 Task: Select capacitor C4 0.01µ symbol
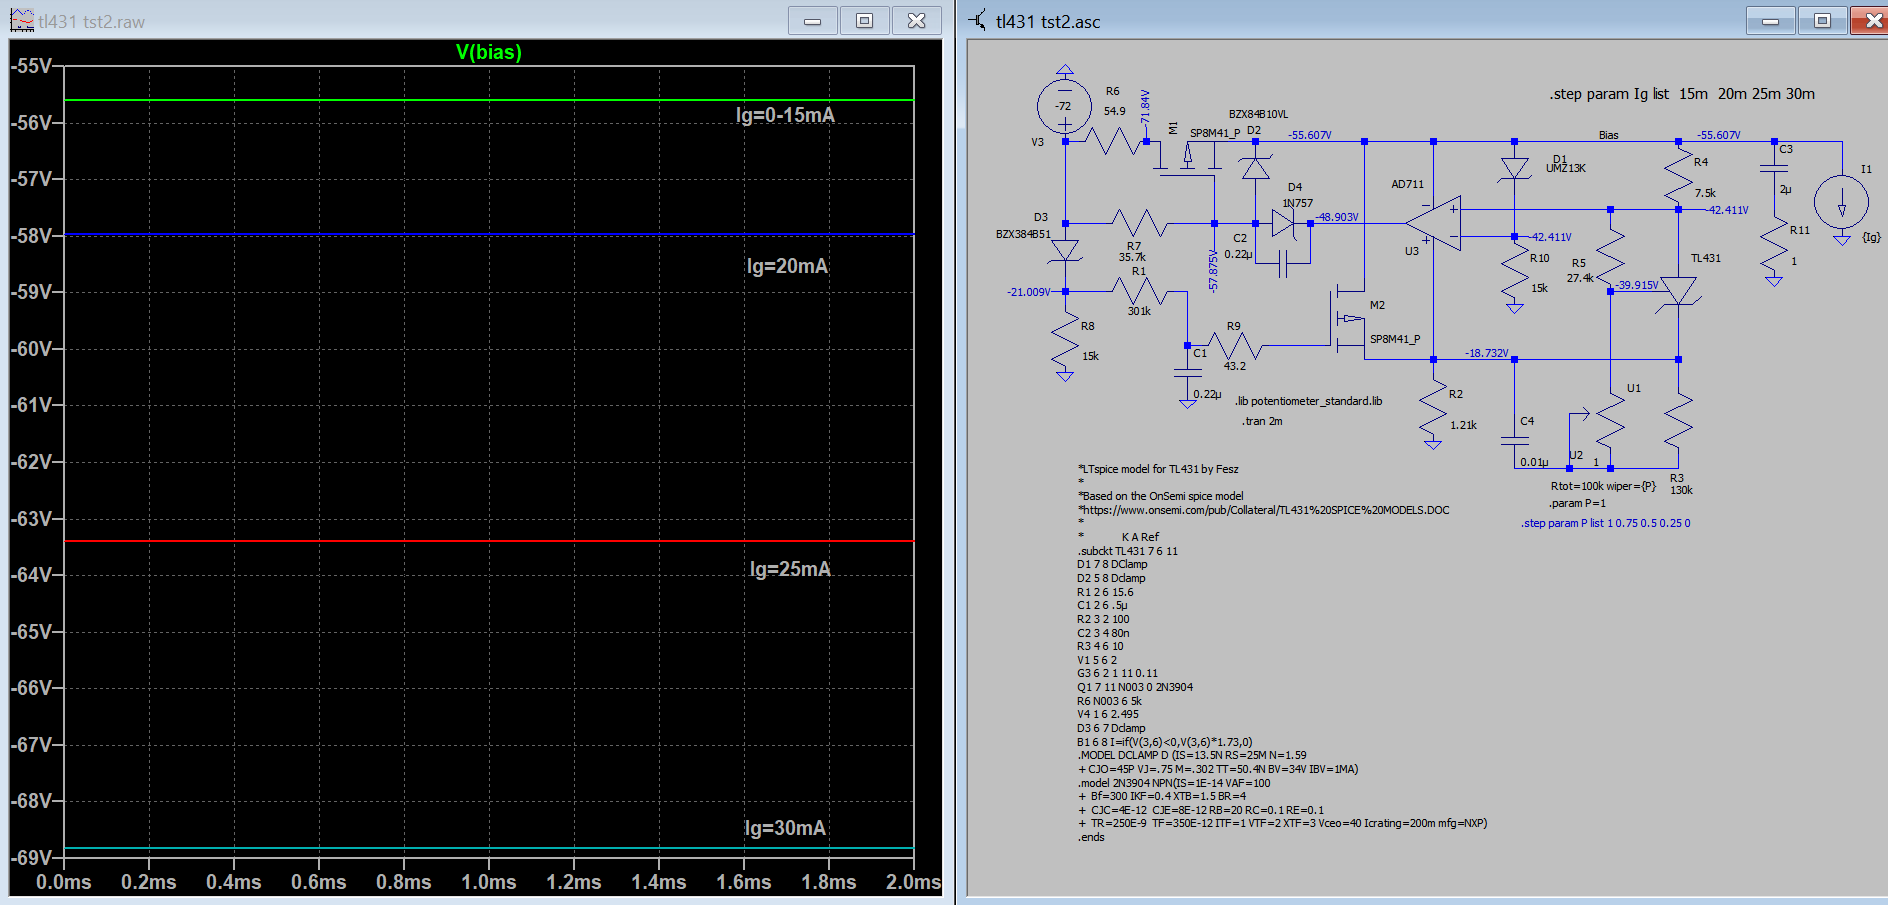[1514, 440]
